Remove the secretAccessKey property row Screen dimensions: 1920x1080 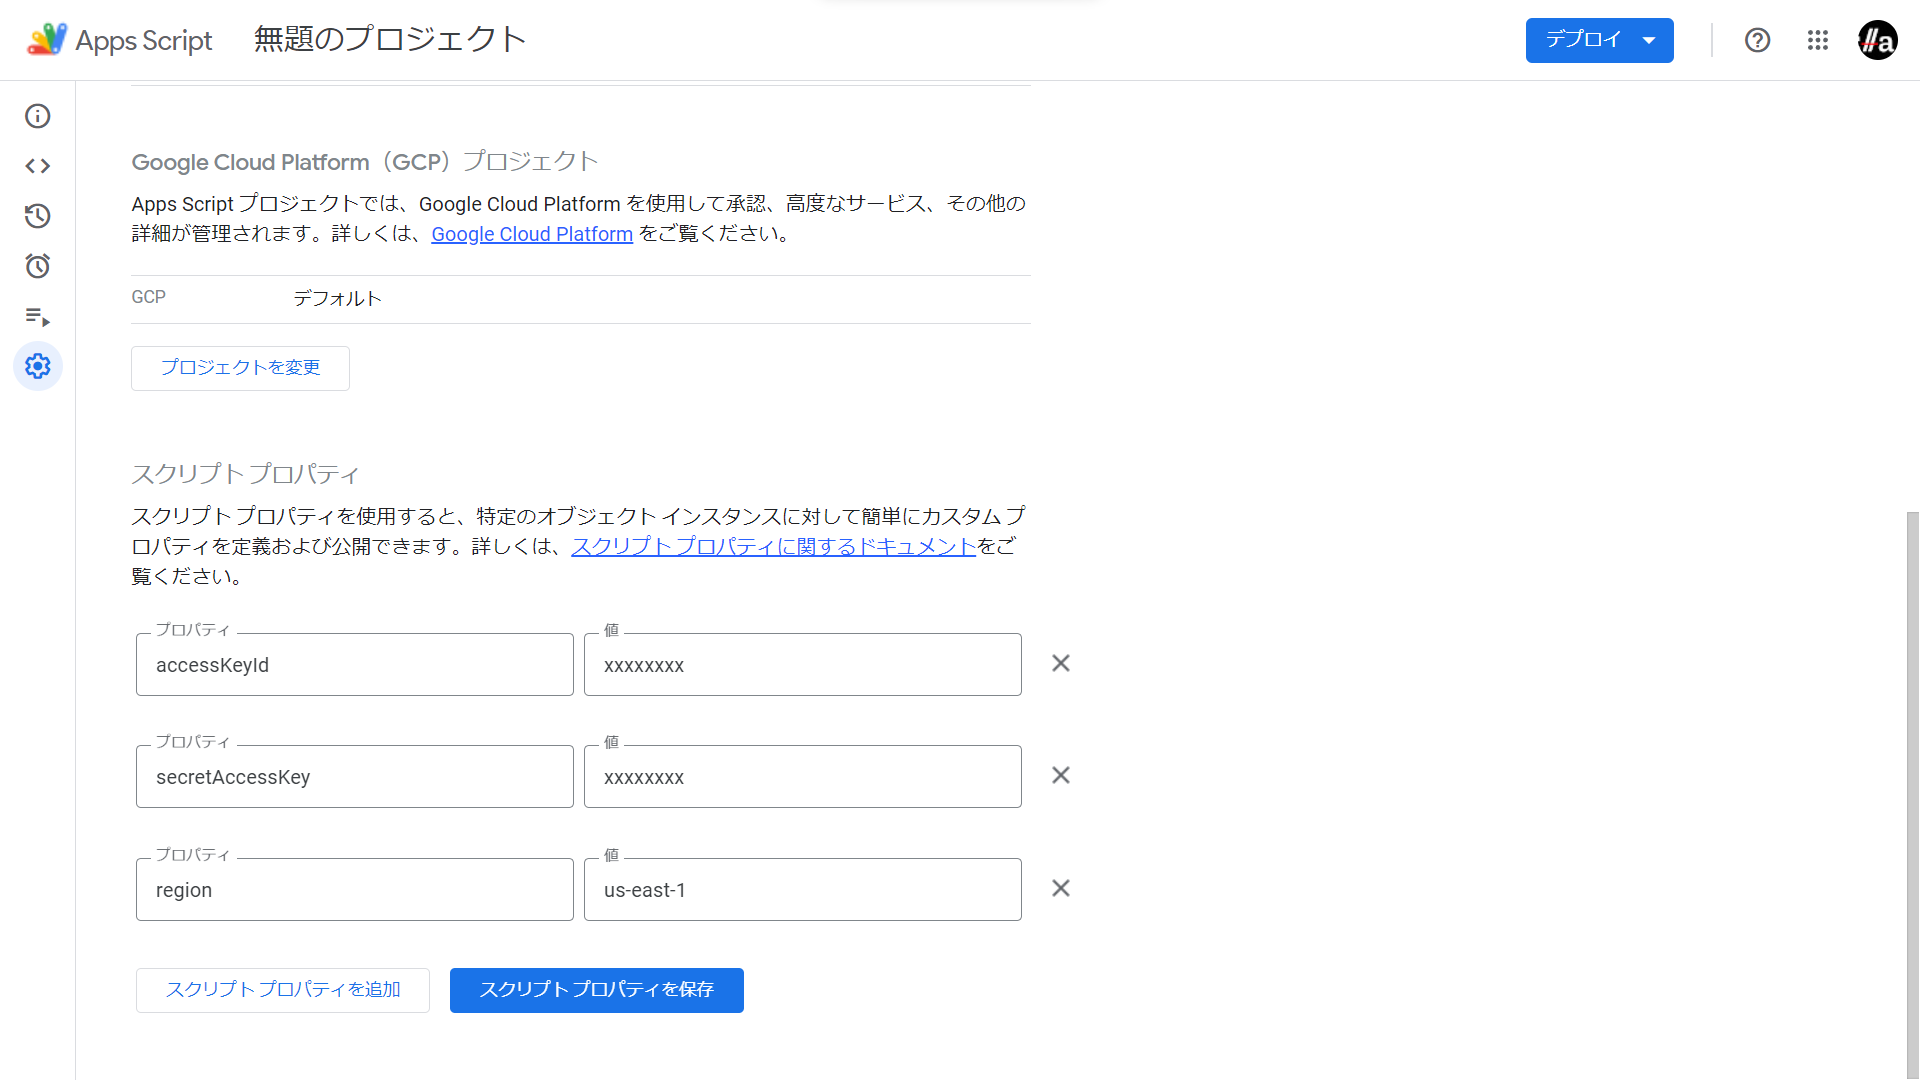pyautogui.click(x=1061, y=776)
